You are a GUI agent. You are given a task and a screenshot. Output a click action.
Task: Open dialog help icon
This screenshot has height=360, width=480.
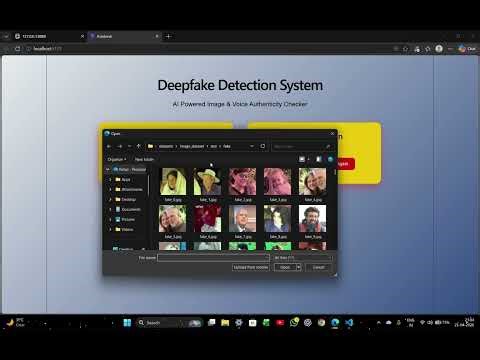tap(330, 159)
